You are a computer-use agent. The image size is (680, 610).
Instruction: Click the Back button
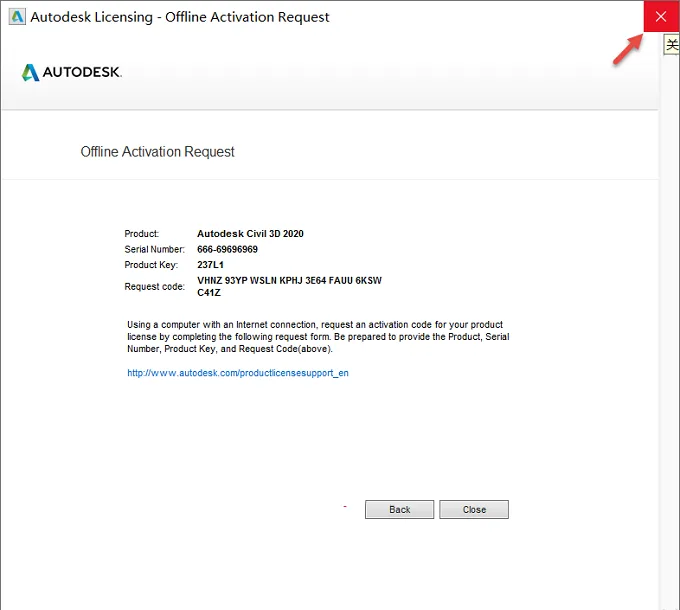pos(399,509)
